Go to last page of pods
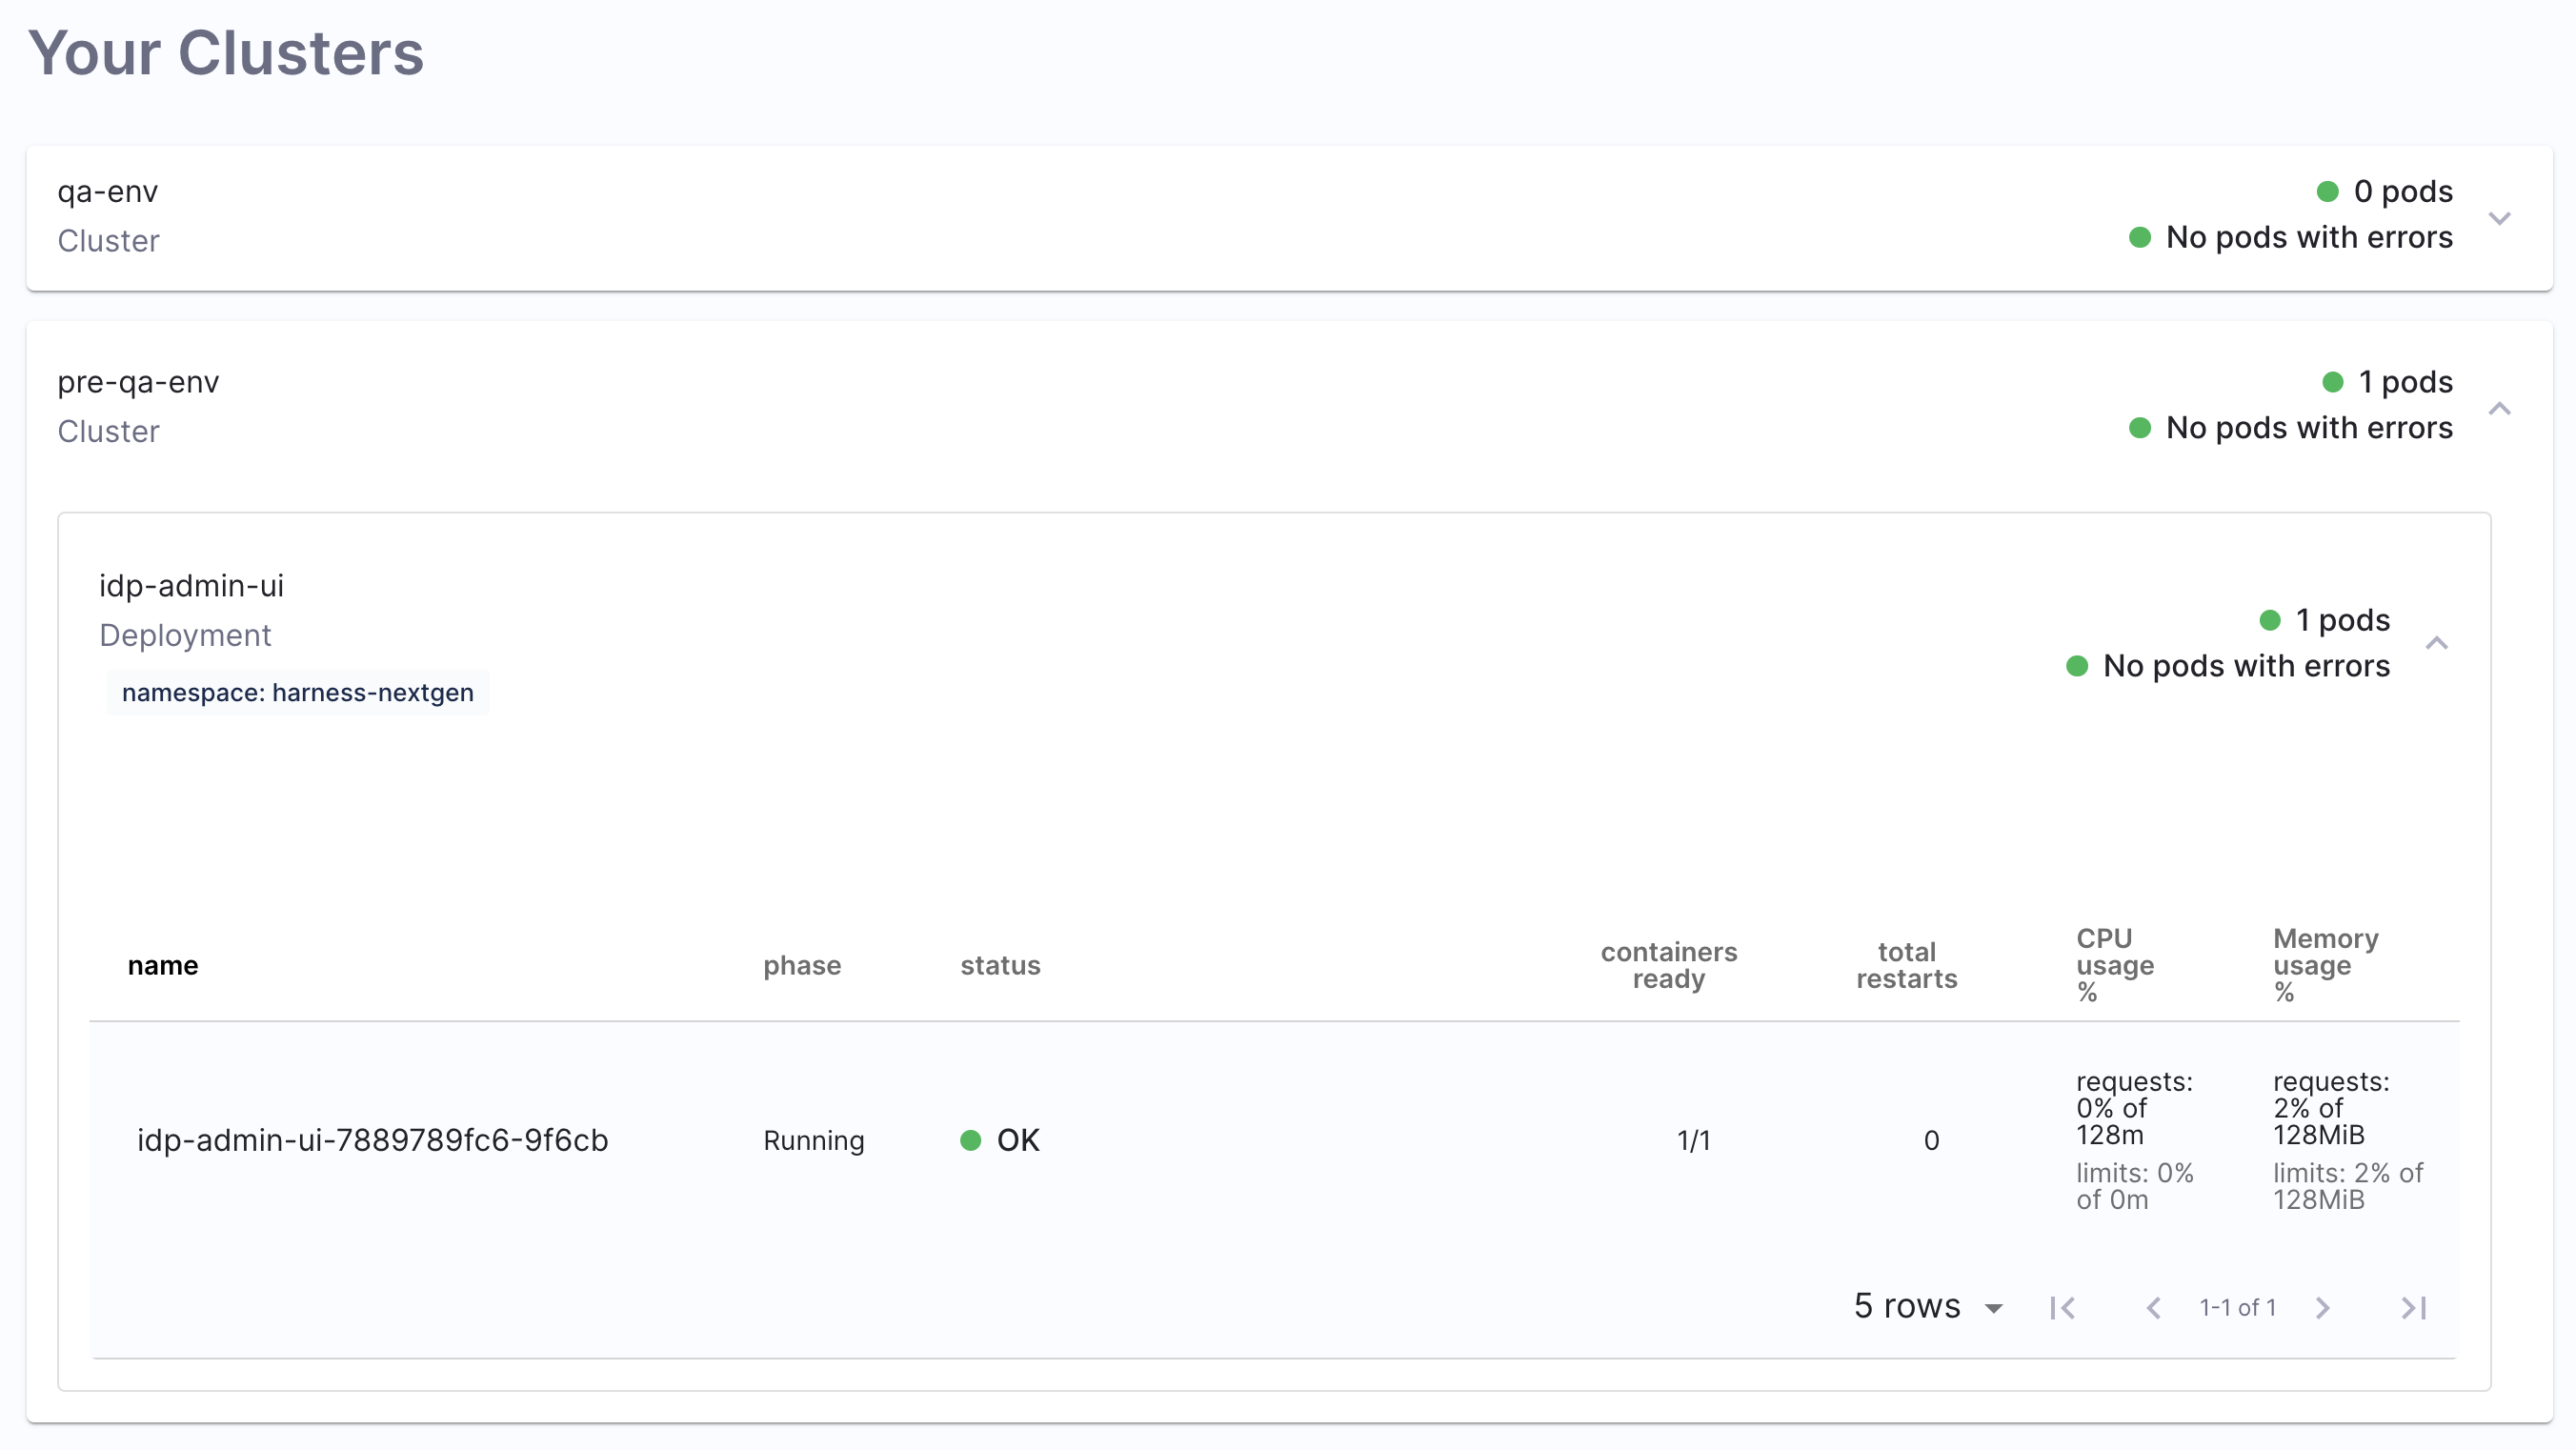 click(2413, 1307)
